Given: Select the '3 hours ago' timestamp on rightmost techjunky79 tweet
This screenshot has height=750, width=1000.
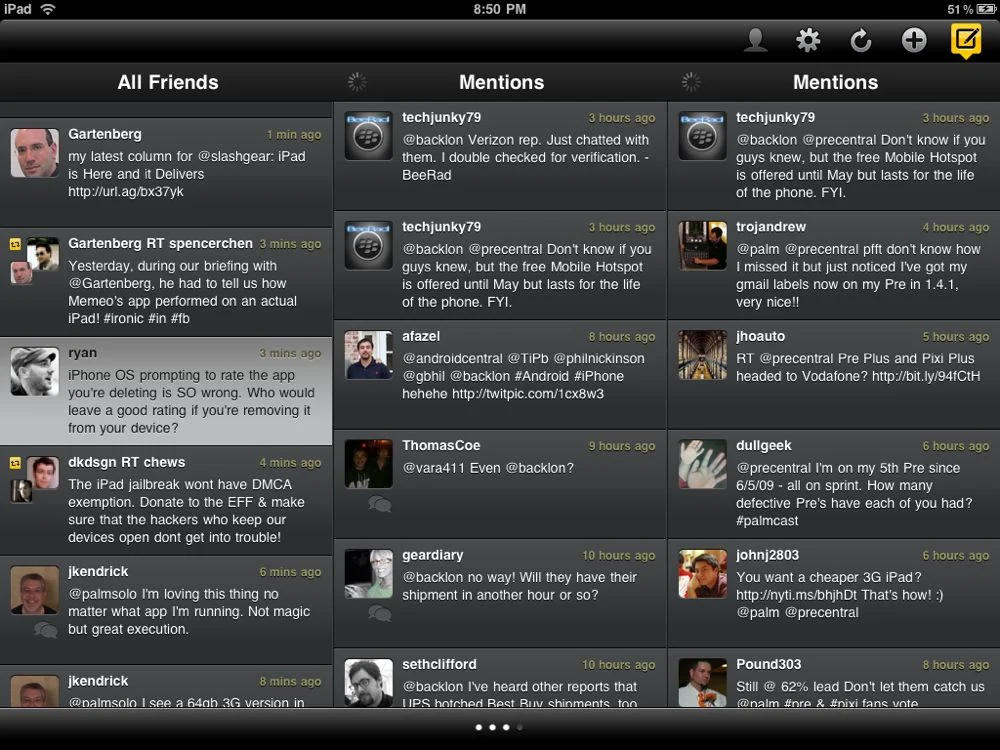Looking at the screenshot, I should 955,117.
